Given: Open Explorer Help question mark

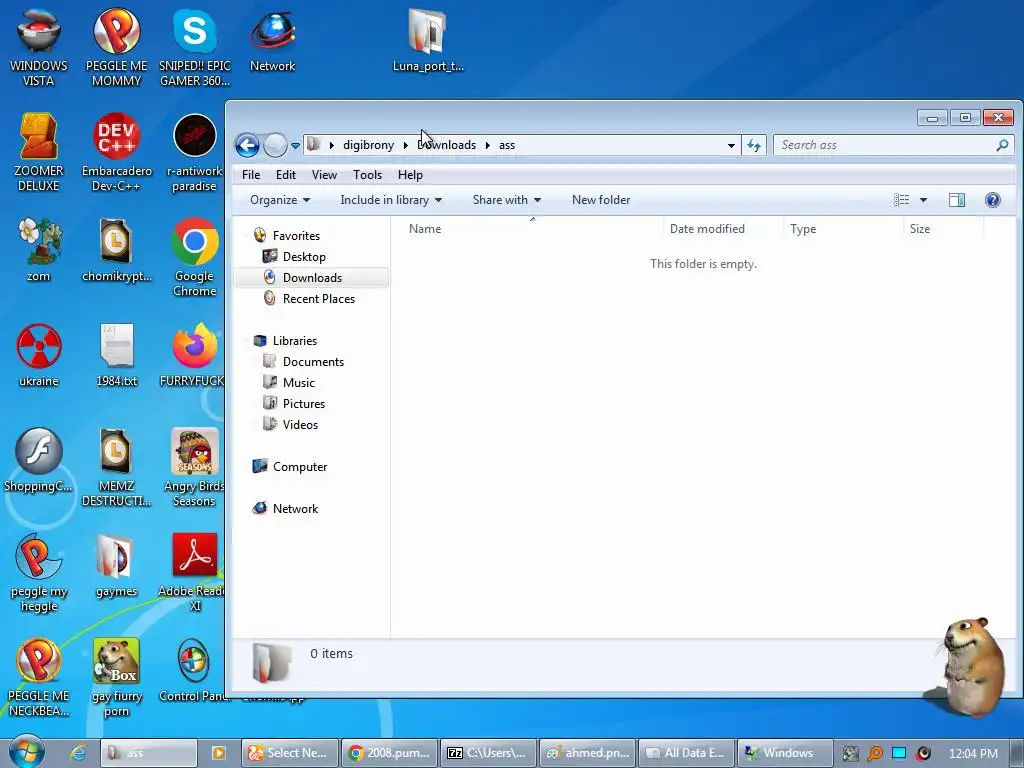Looking at the screenshot, I should point(993,200).
